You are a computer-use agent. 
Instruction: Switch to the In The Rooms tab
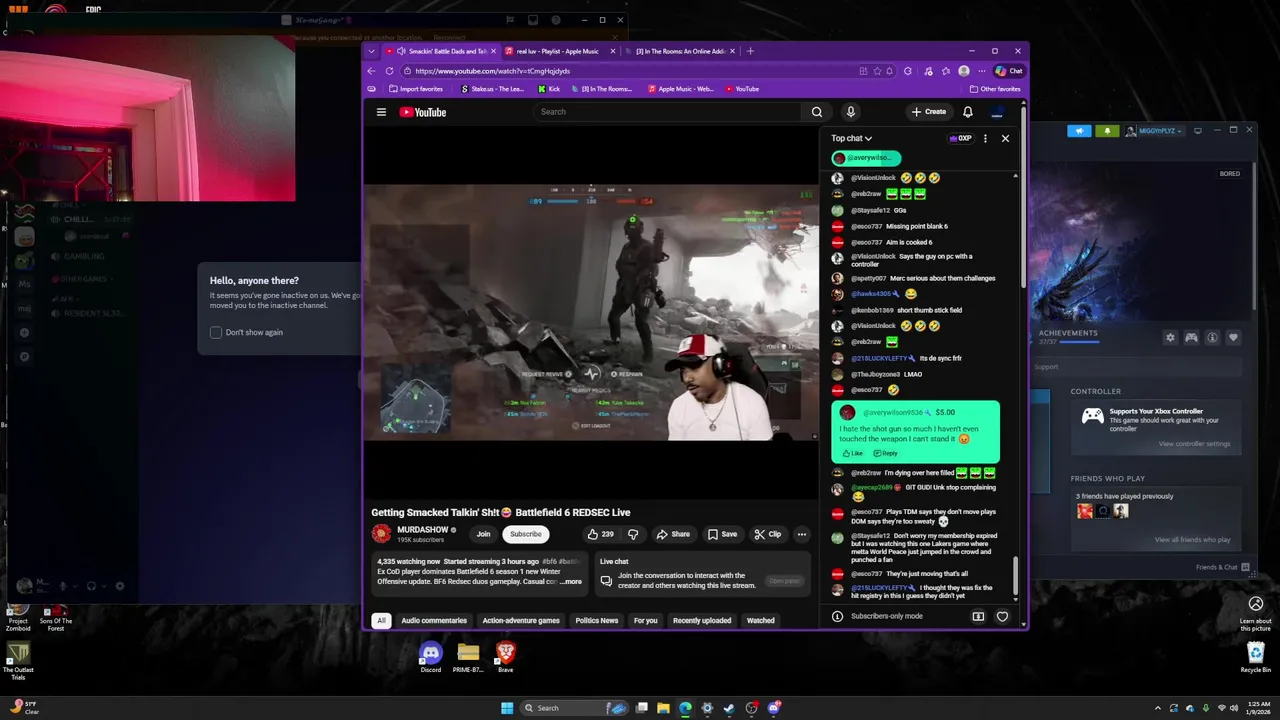pos(681,51)
